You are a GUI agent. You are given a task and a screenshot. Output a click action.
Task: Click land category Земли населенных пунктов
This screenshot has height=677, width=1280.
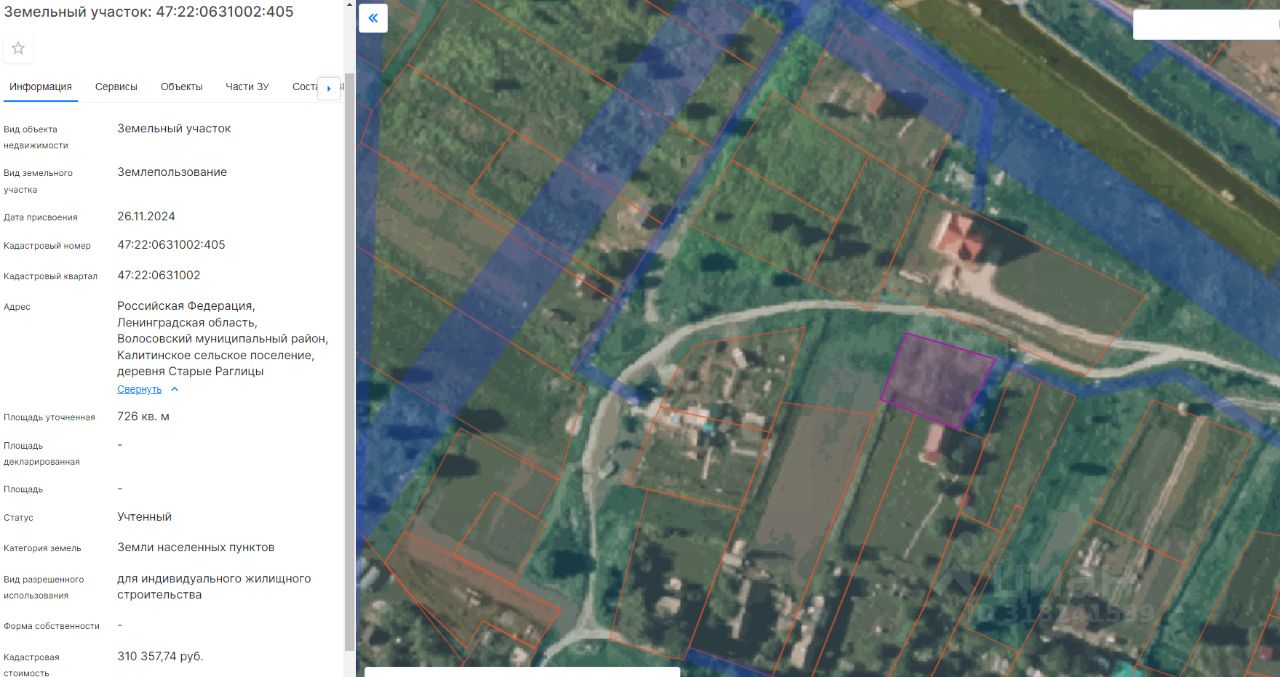point(196,547)
